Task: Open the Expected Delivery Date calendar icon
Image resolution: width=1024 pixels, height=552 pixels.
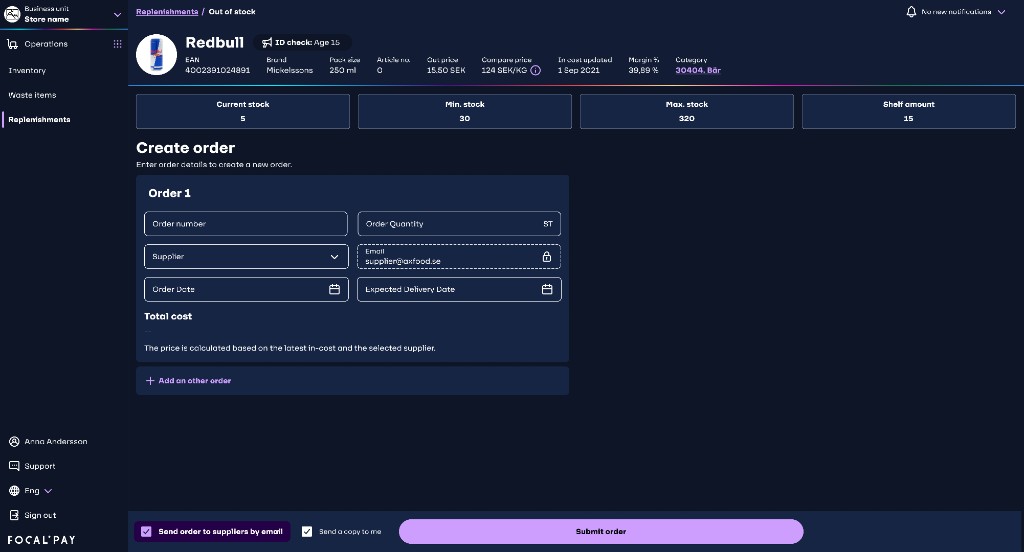Action: 547,289
